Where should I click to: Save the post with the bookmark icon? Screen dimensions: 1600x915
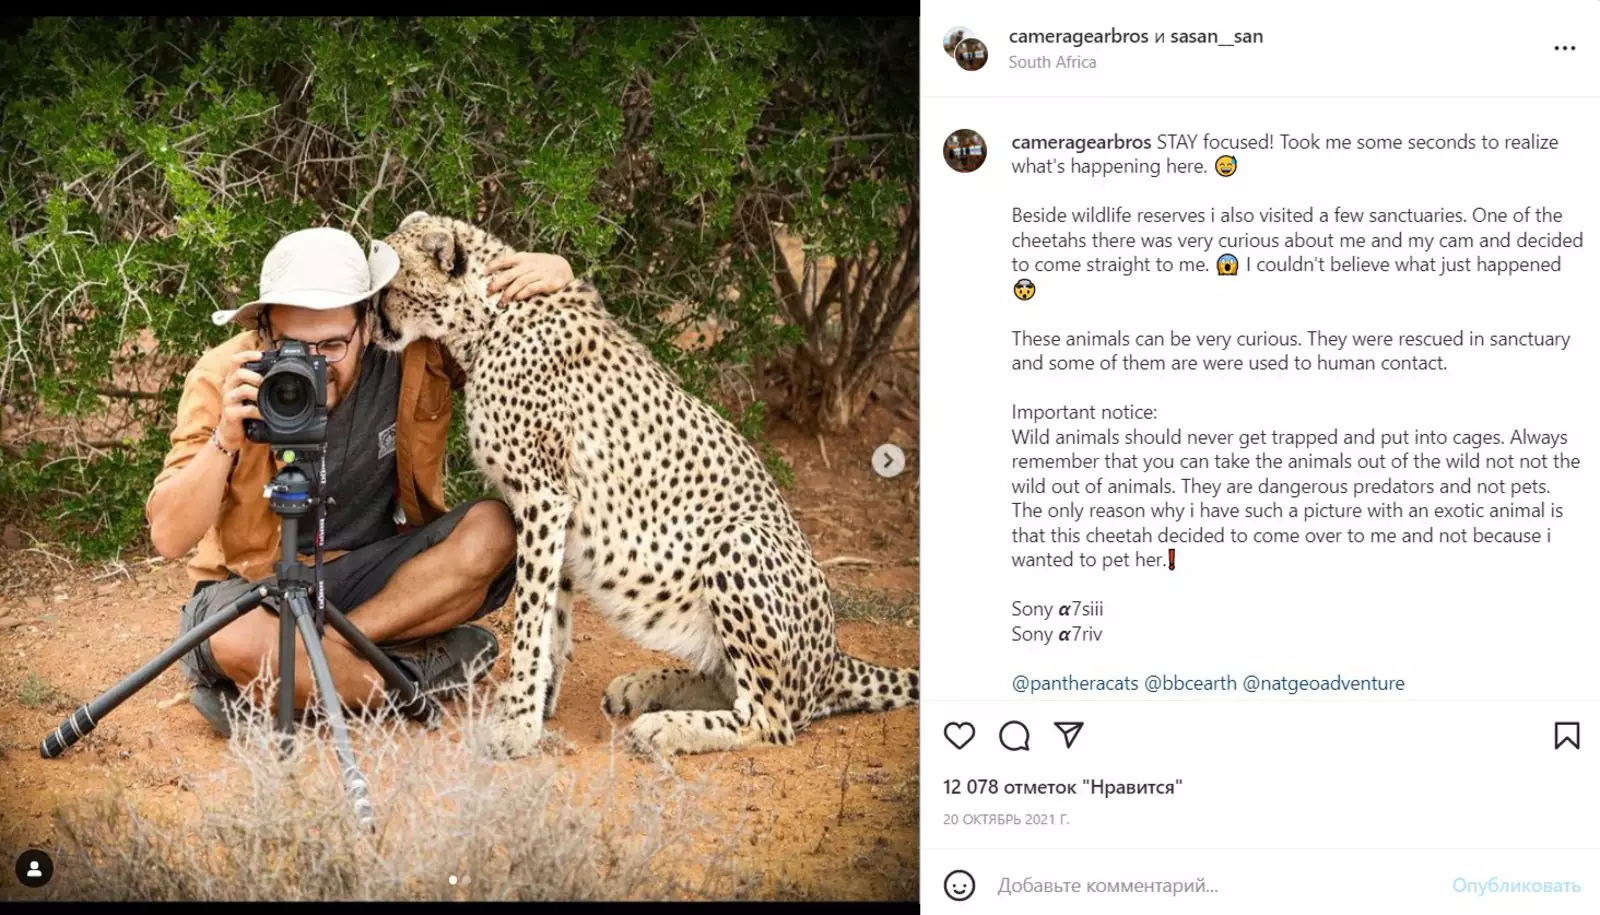1566,736
